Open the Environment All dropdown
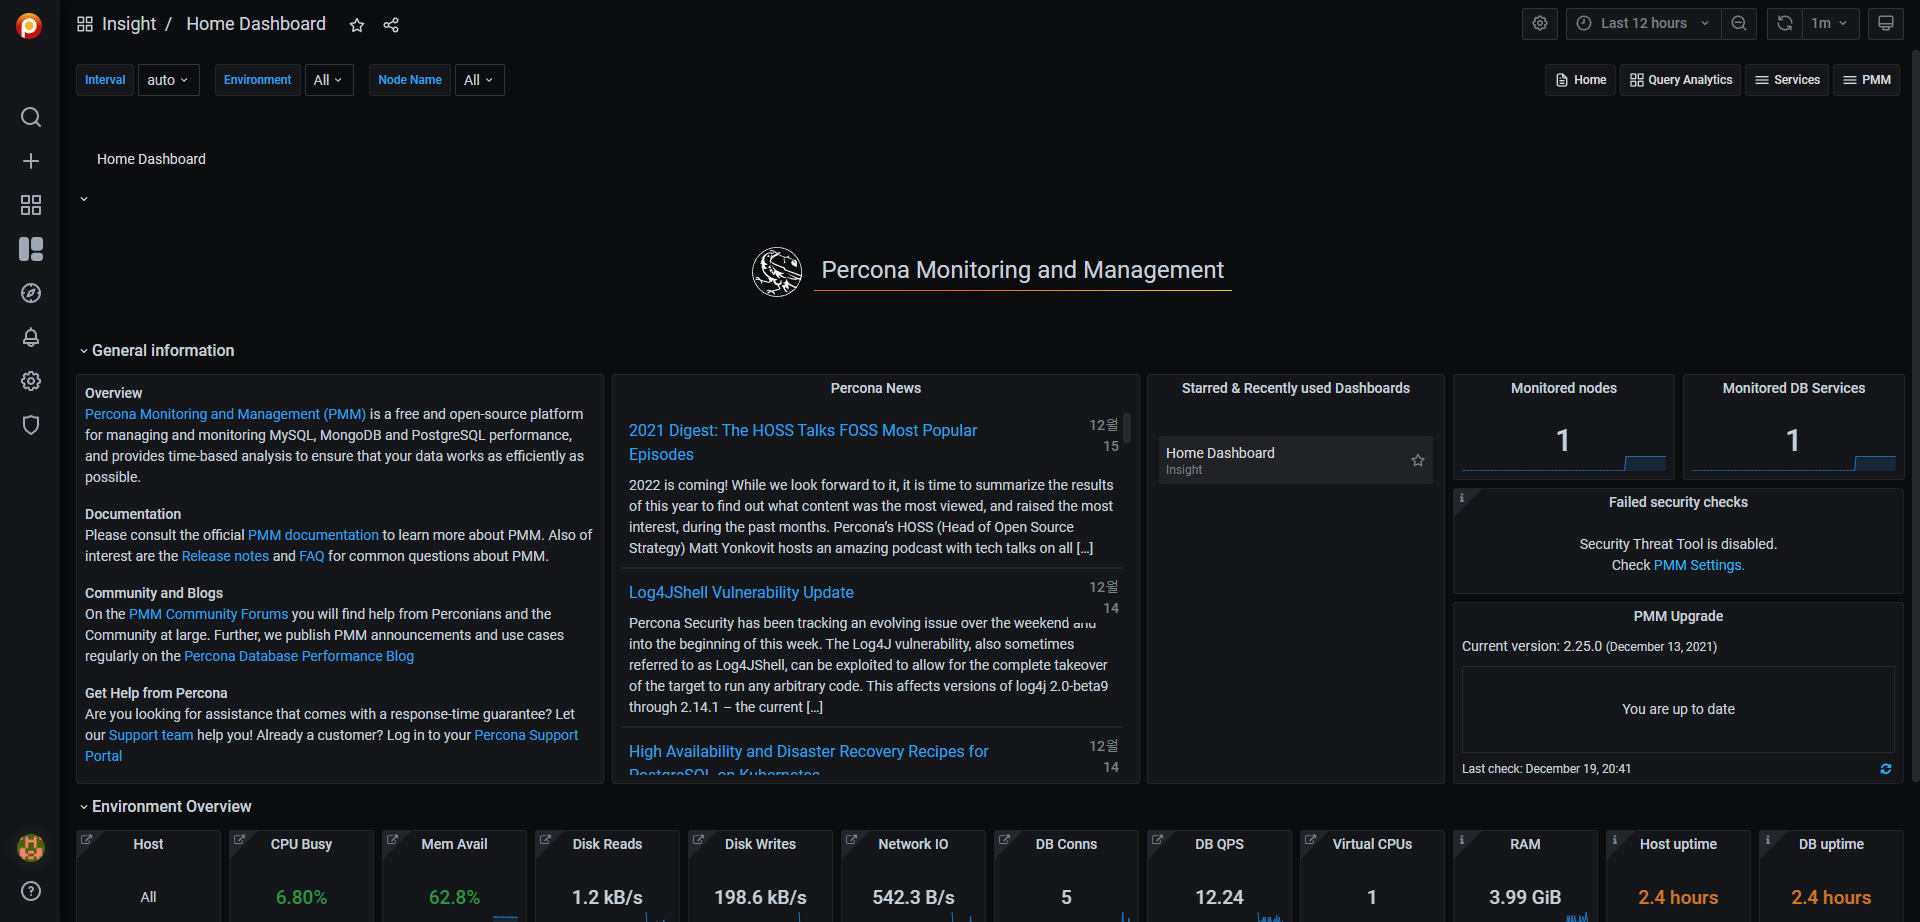The image size is (1920, 922). click(x=328, y=80)
